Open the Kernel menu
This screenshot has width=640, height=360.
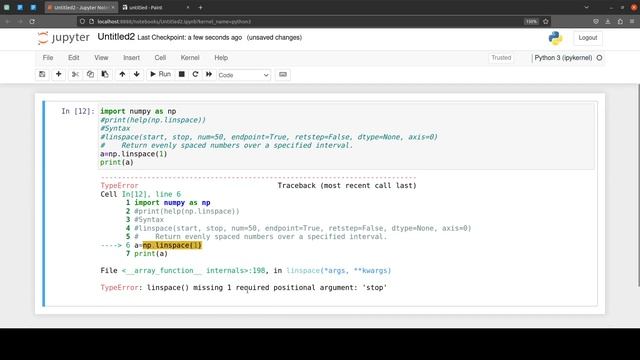pos(190,58)
